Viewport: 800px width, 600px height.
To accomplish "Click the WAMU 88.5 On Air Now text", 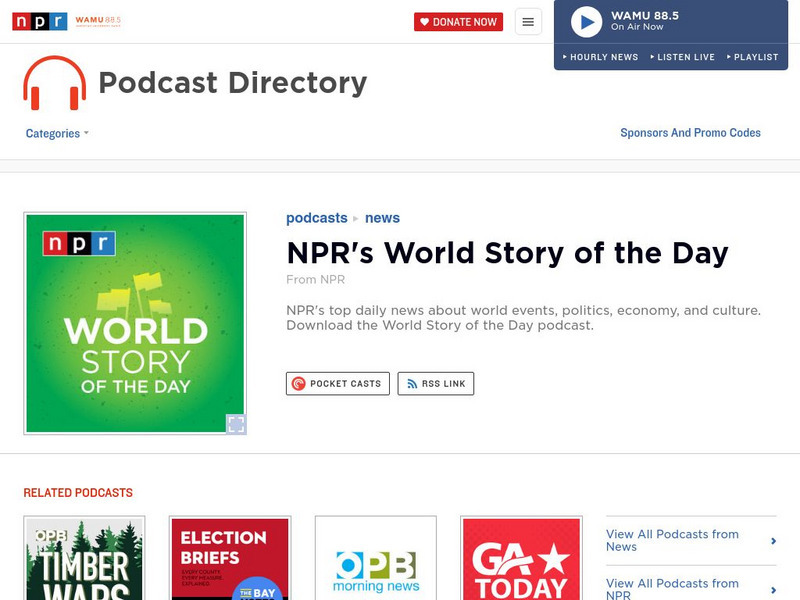I will click(644, 21).
